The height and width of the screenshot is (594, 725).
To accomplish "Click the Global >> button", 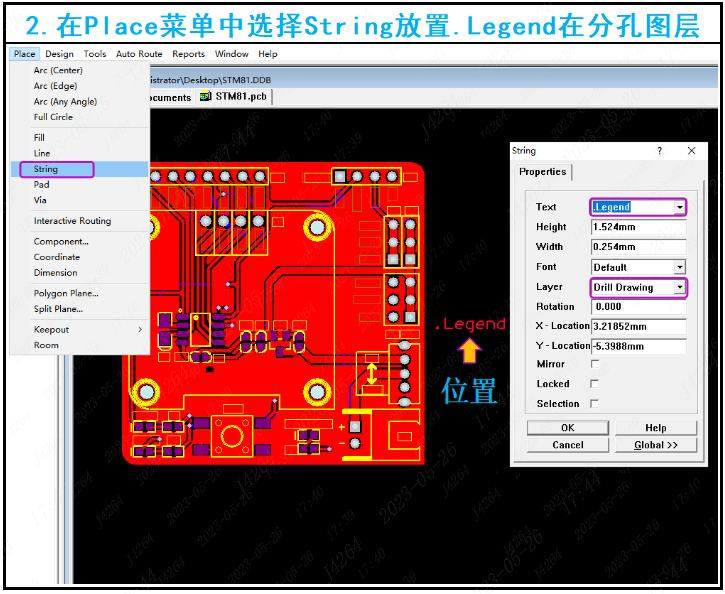I will pyautogui.click(x=656, y=445).
